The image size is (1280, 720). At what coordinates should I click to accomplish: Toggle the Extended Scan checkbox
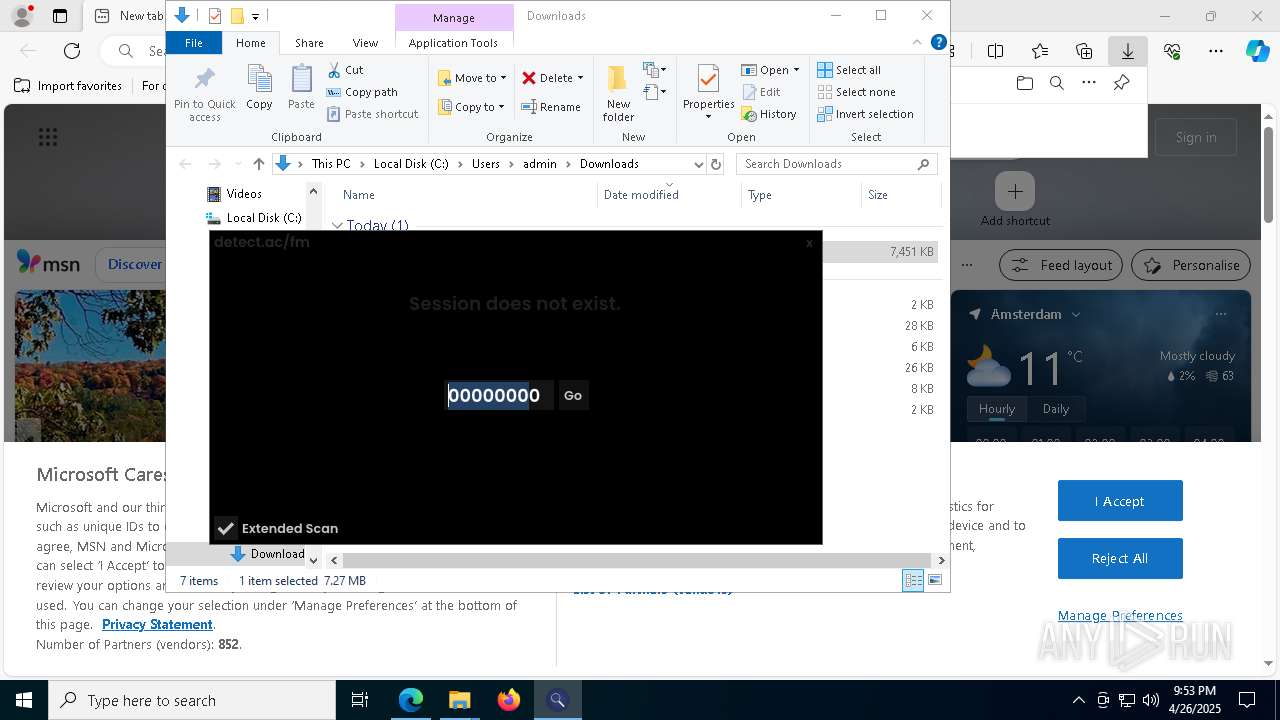click(x=226, y=528)
